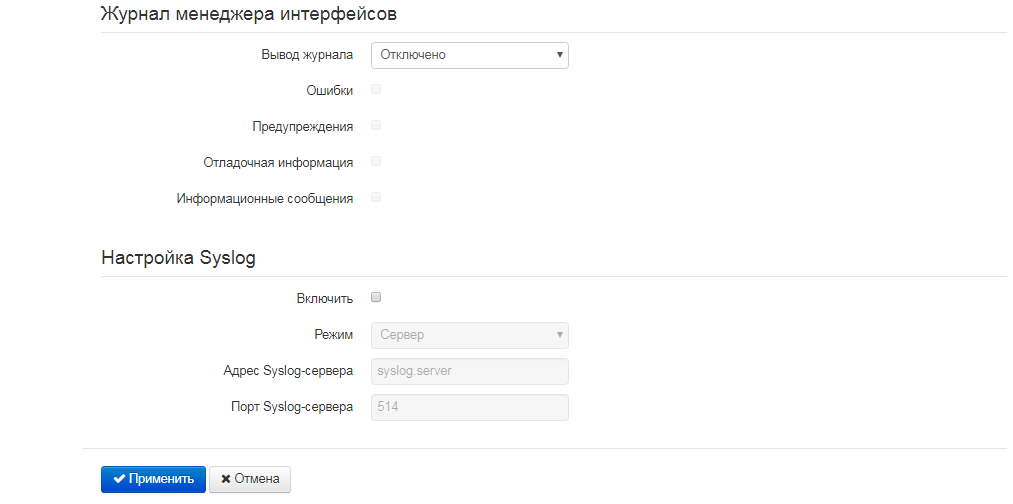Click the checkmark icon on the Применить button
This screenshot has width=1013, height=504.
coord(119,479)
